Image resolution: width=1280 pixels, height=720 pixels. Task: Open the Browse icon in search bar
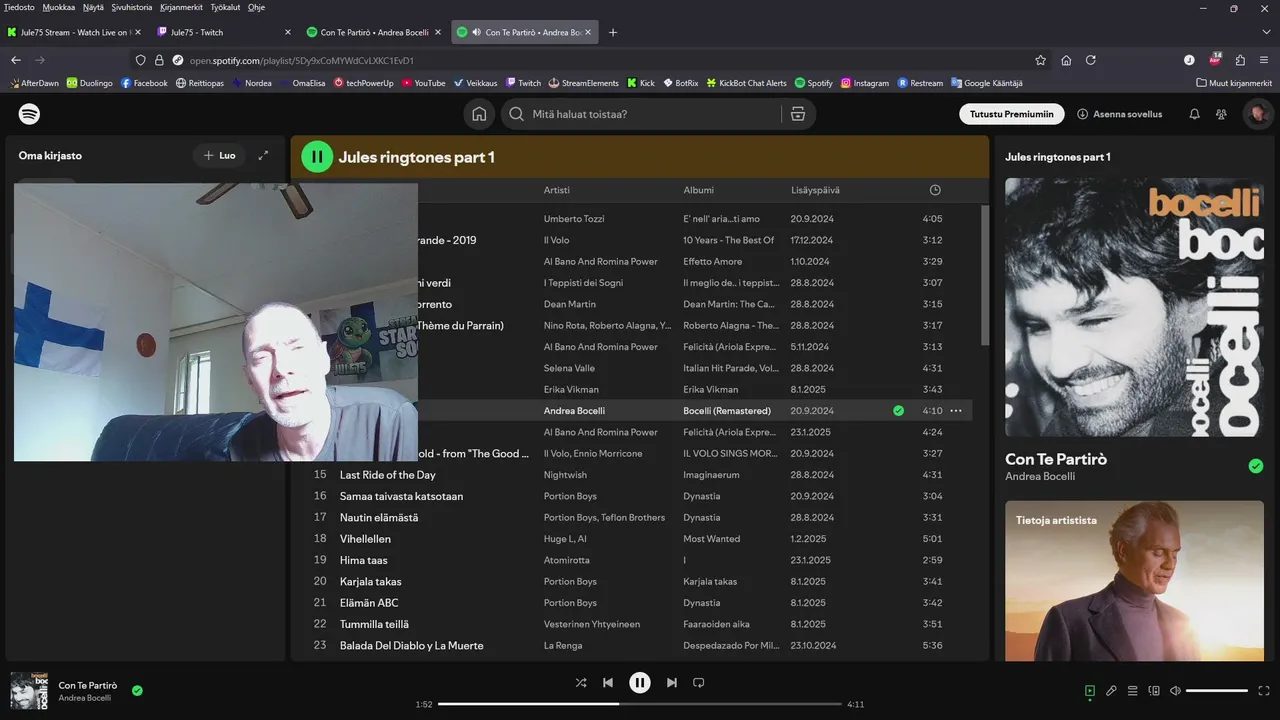tap(797, 114)
